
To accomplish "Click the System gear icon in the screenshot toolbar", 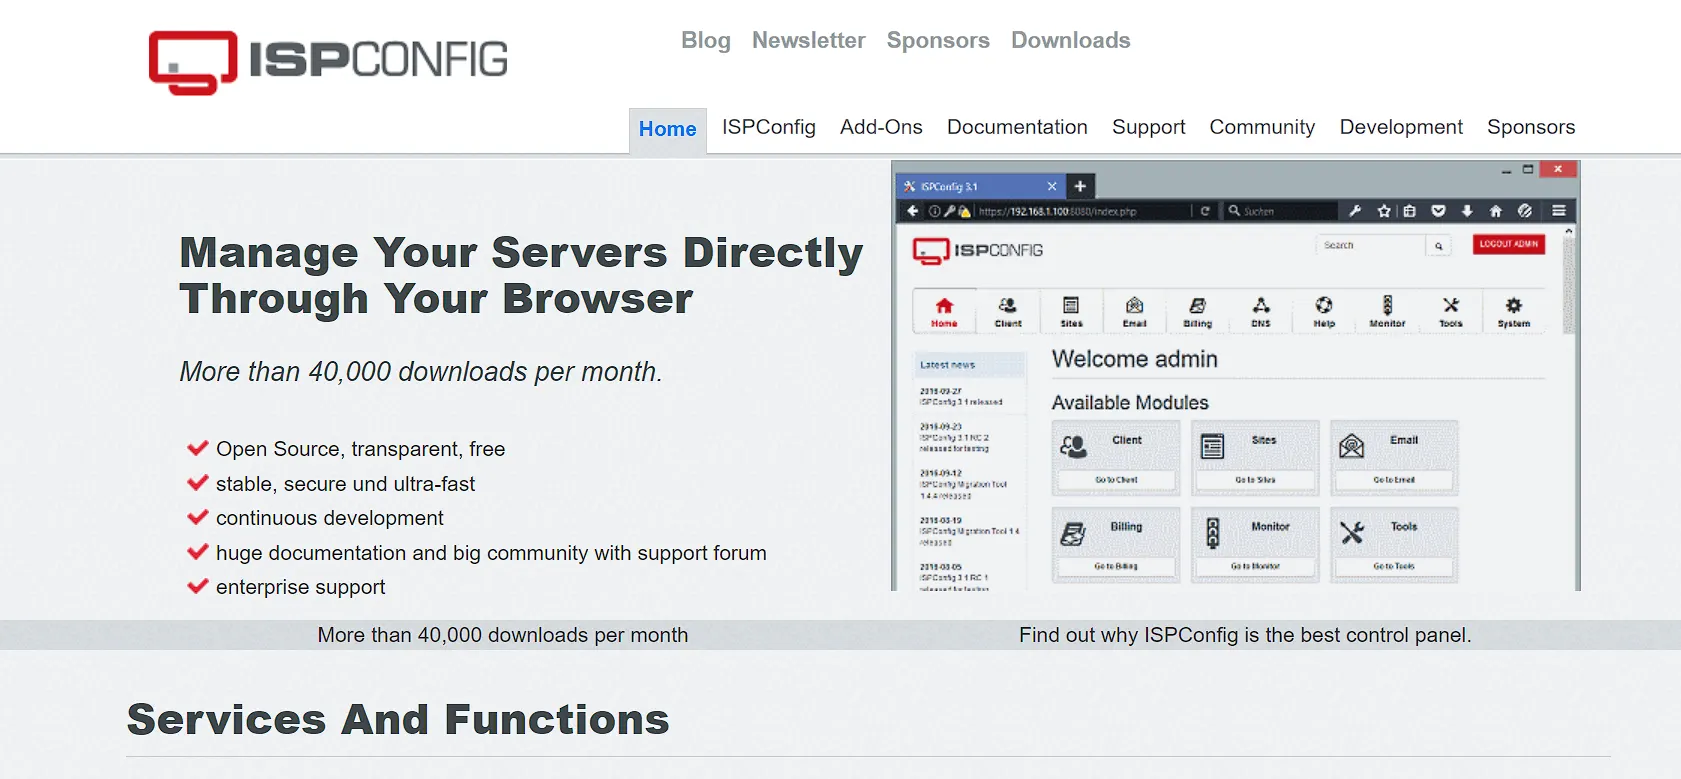I will pos(1514,305).
